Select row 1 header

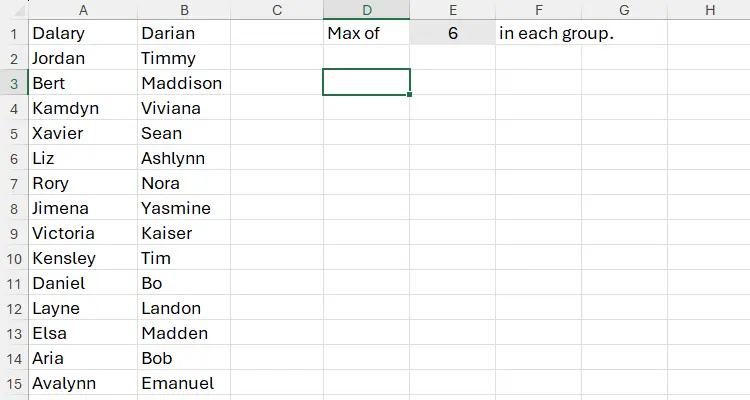(x=13, y=33)
